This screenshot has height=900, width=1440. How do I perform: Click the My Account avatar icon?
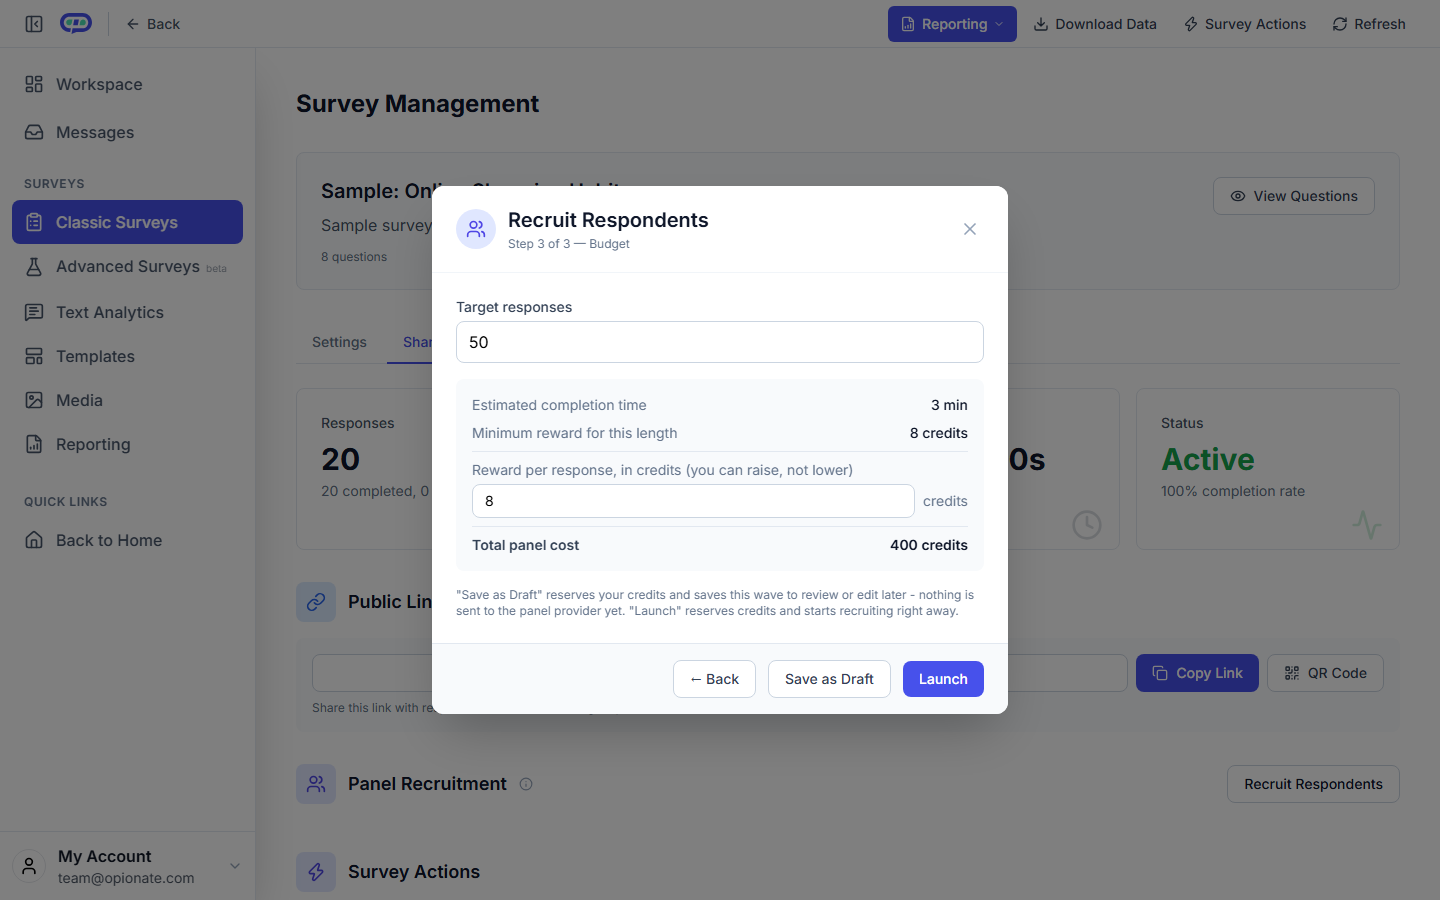(x=29, y=866)
